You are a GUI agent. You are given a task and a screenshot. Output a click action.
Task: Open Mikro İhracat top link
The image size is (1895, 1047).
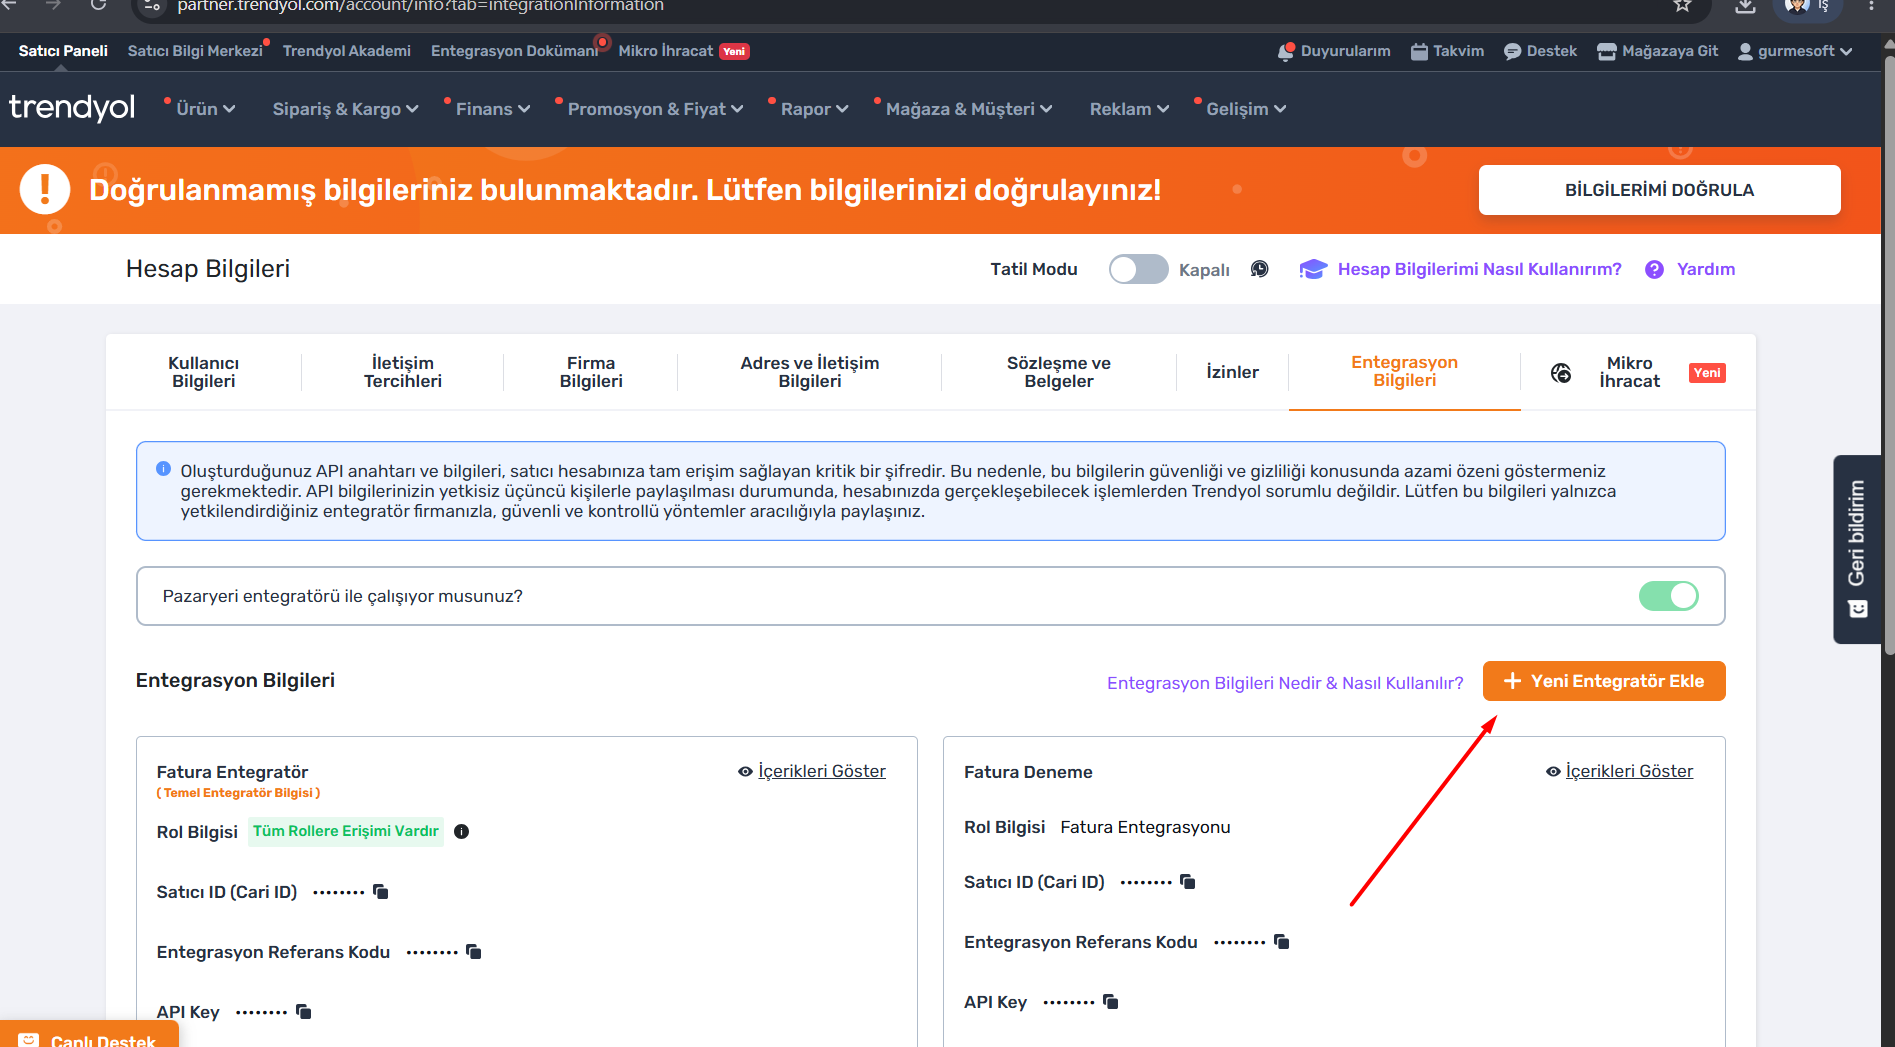pyautogui.click(x=666, y=51)
